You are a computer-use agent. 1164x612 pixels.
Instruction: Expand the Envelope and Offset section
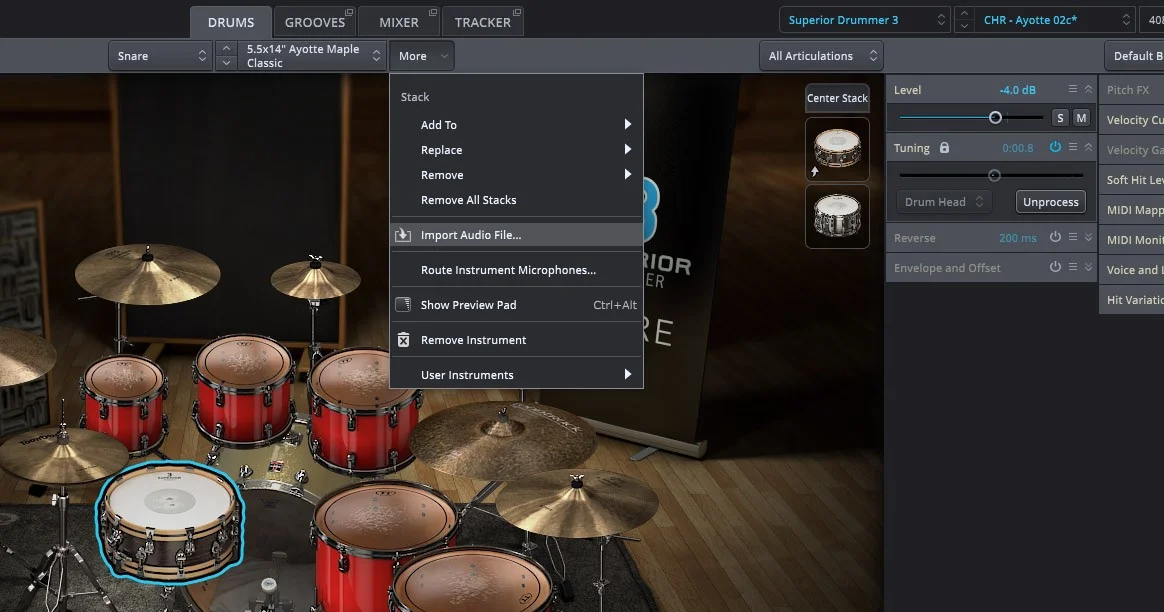coord(1088,267)
